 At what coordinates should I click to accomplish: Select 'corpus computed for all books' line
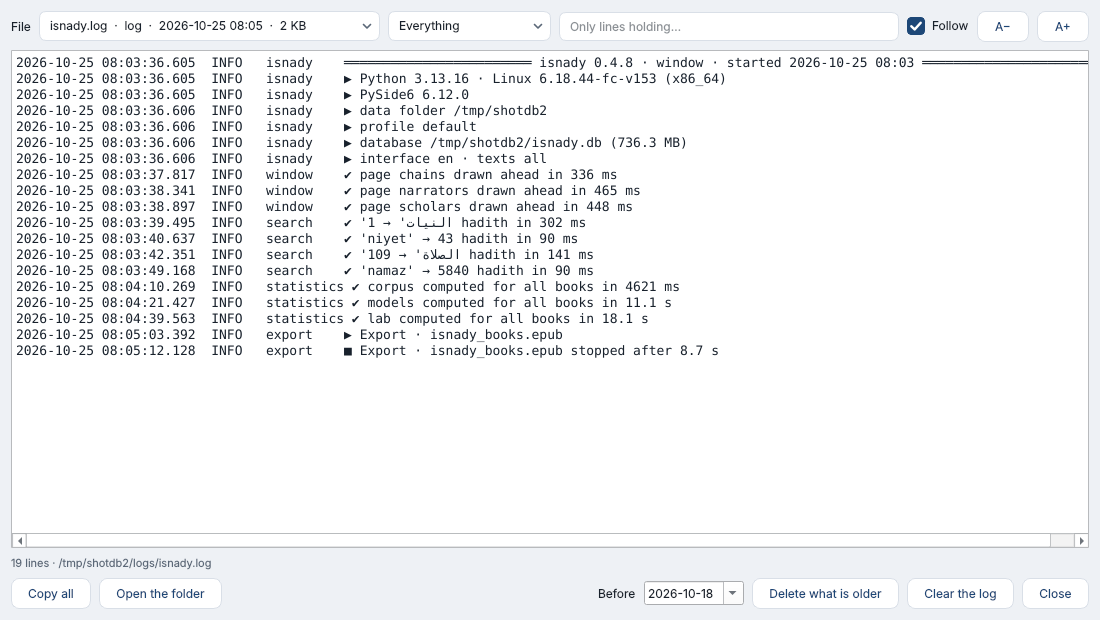348,288
